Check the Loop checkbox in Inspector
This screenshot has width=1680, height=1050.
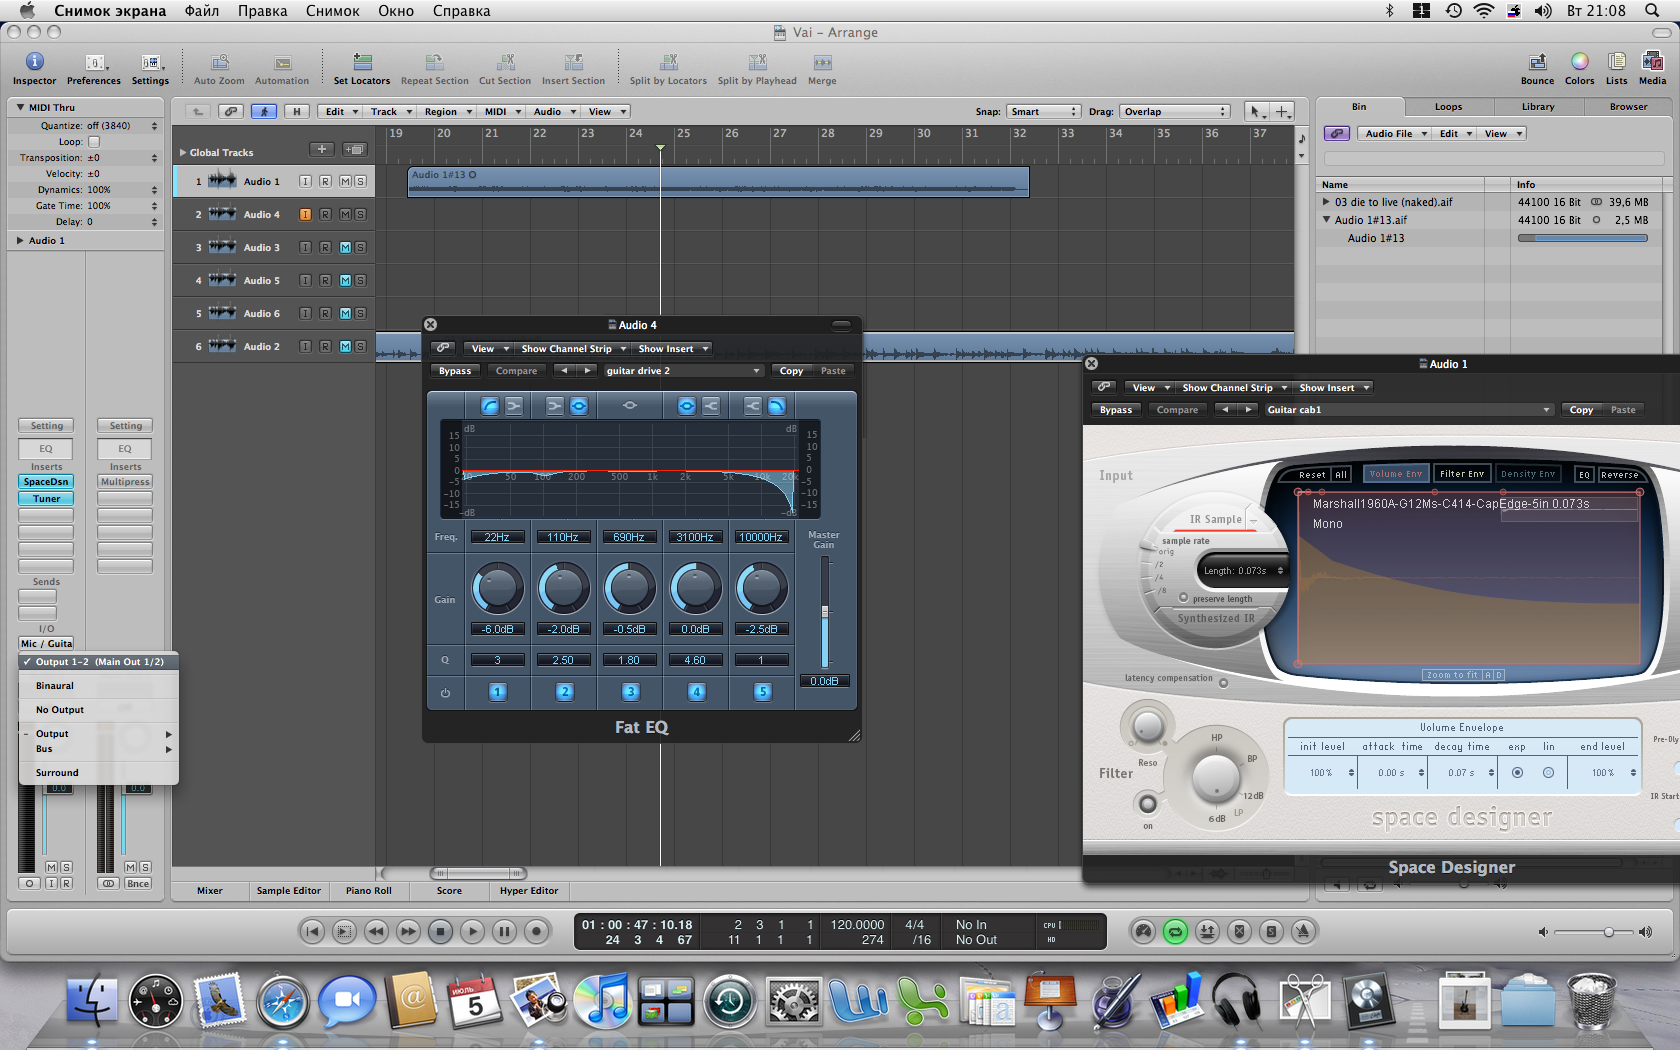pyautogui.click(x=94, y=142)
